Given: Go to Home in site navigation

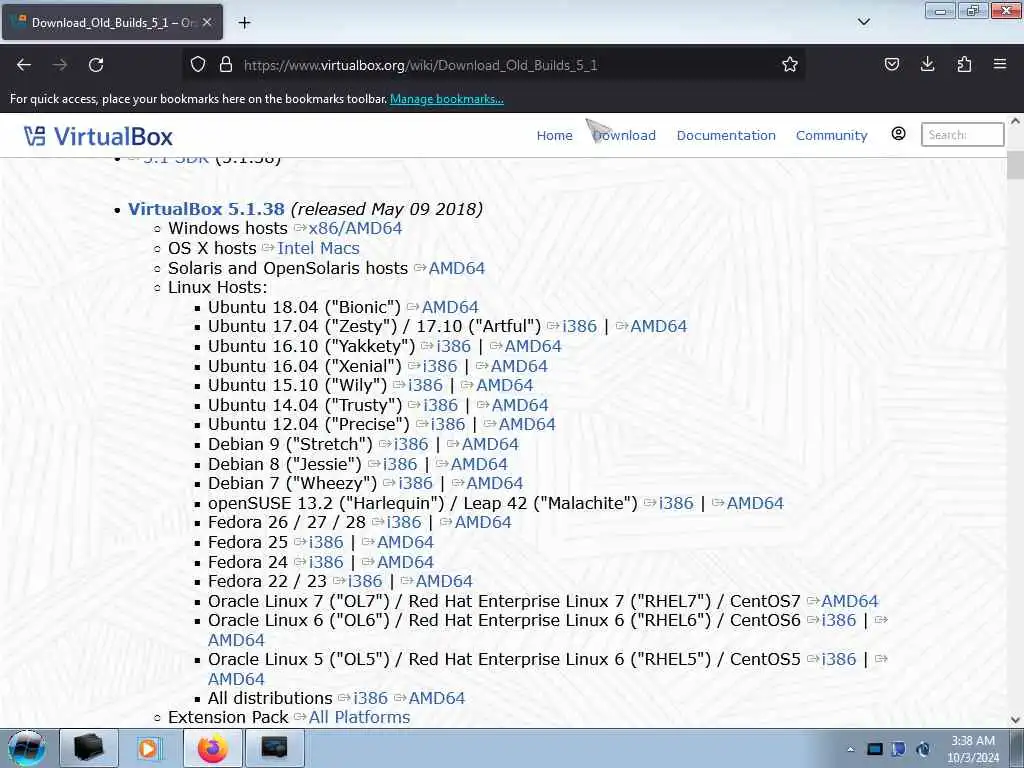Looking at the screenshot, I should pos(554,135).
